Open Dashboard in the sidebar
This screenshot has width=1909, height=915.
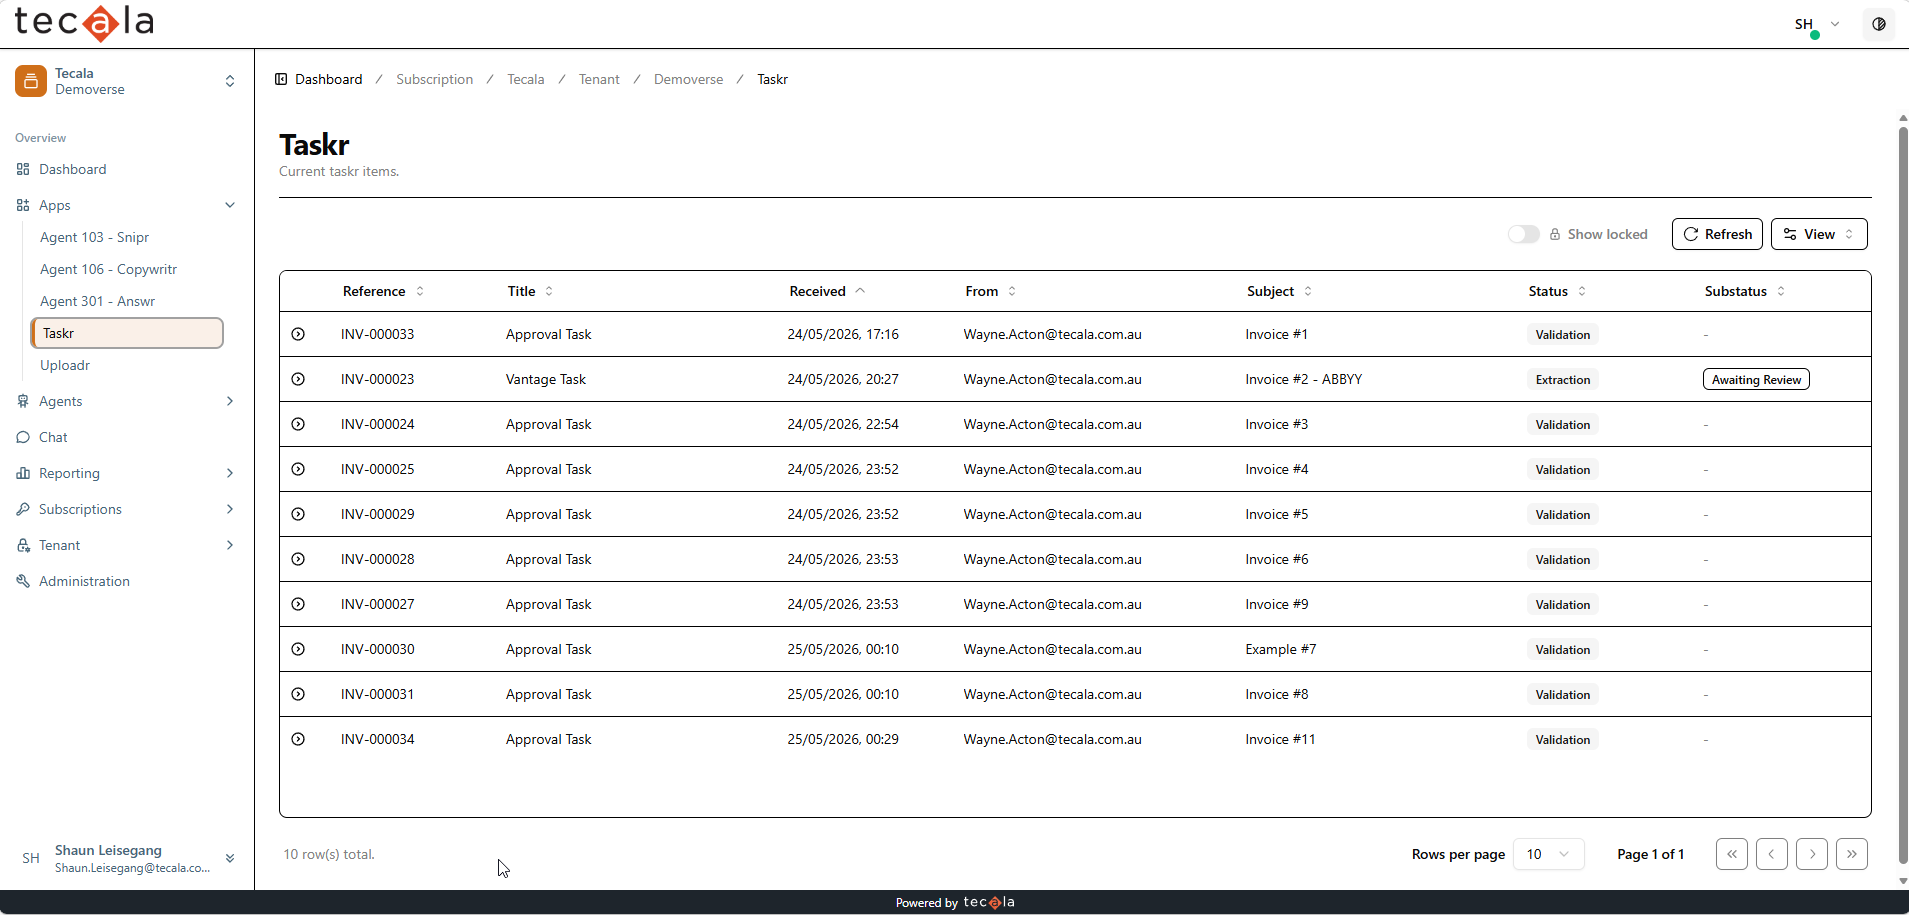click(x=72, y=169)
